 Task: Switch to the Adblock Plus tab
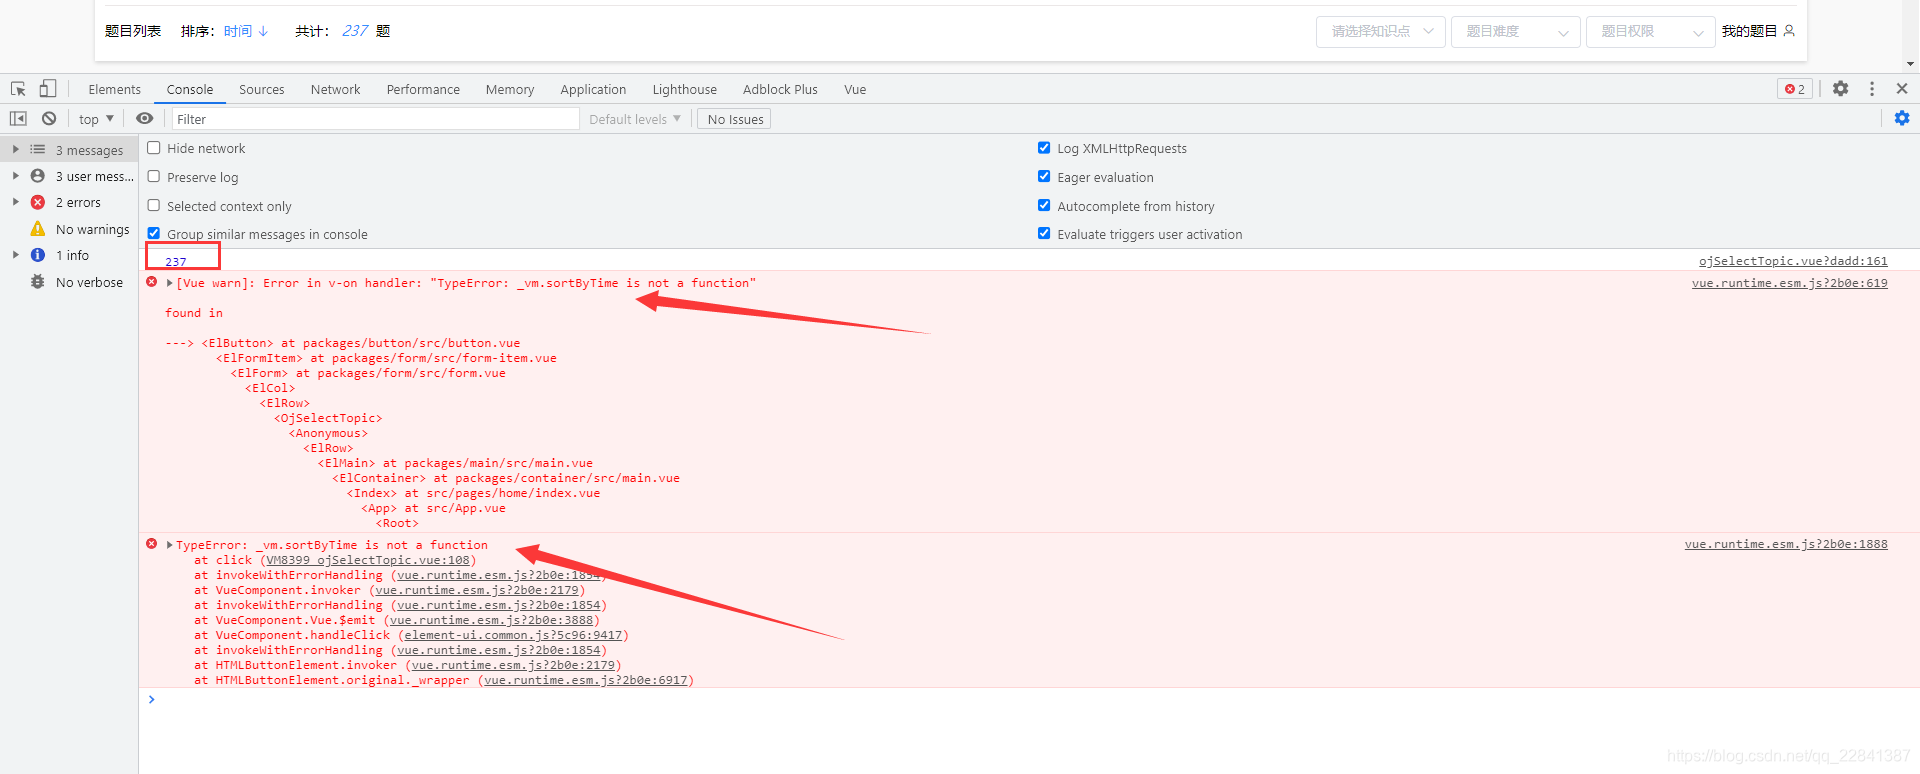780,89
